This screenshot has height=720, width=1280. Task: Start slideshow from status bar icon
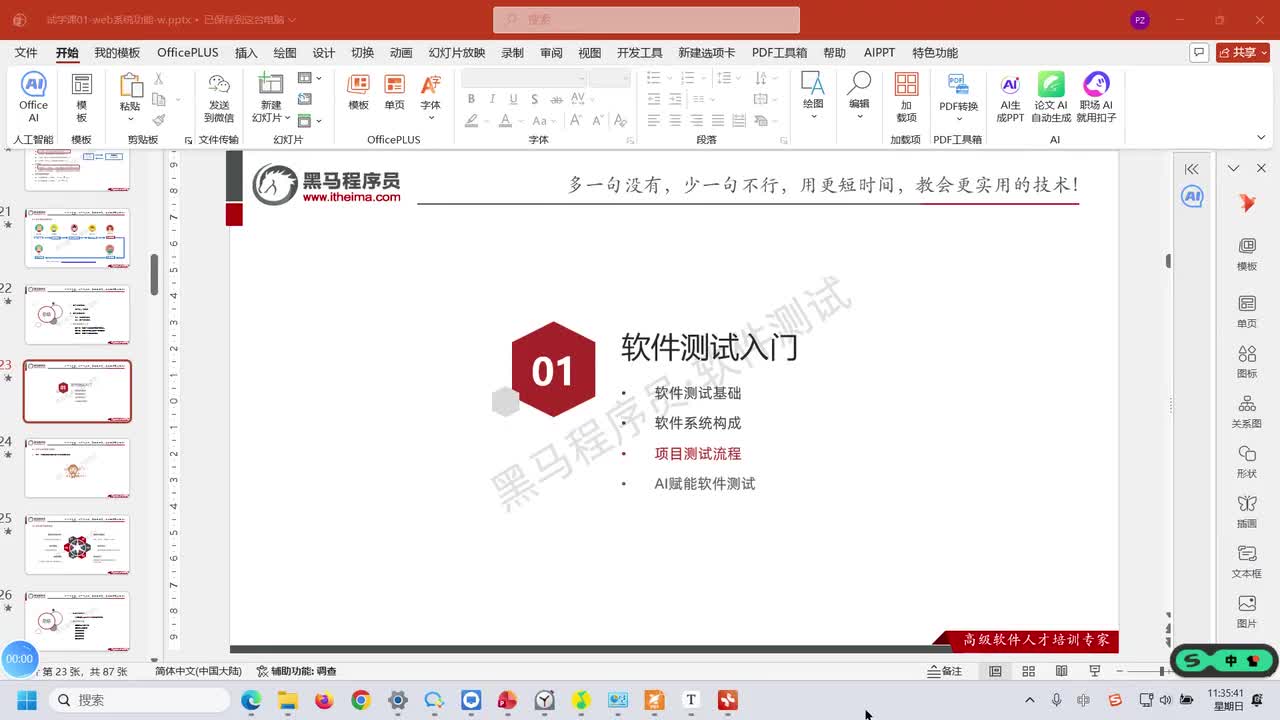pyautogui.click(x=1095, y=671)
